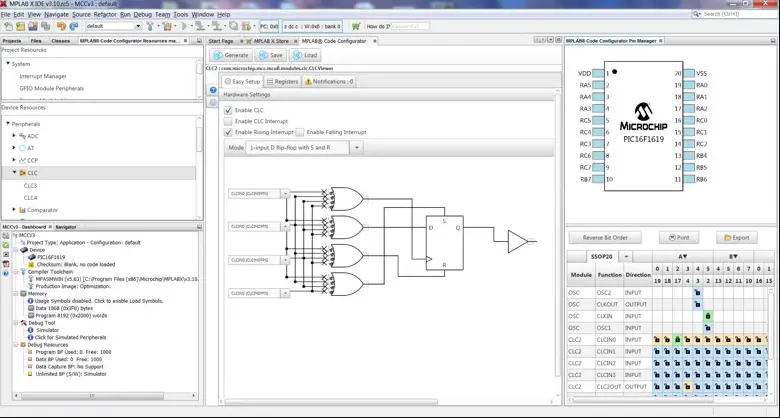
Task: Expand the Comparator peripheral node
Action: [14, 209]
